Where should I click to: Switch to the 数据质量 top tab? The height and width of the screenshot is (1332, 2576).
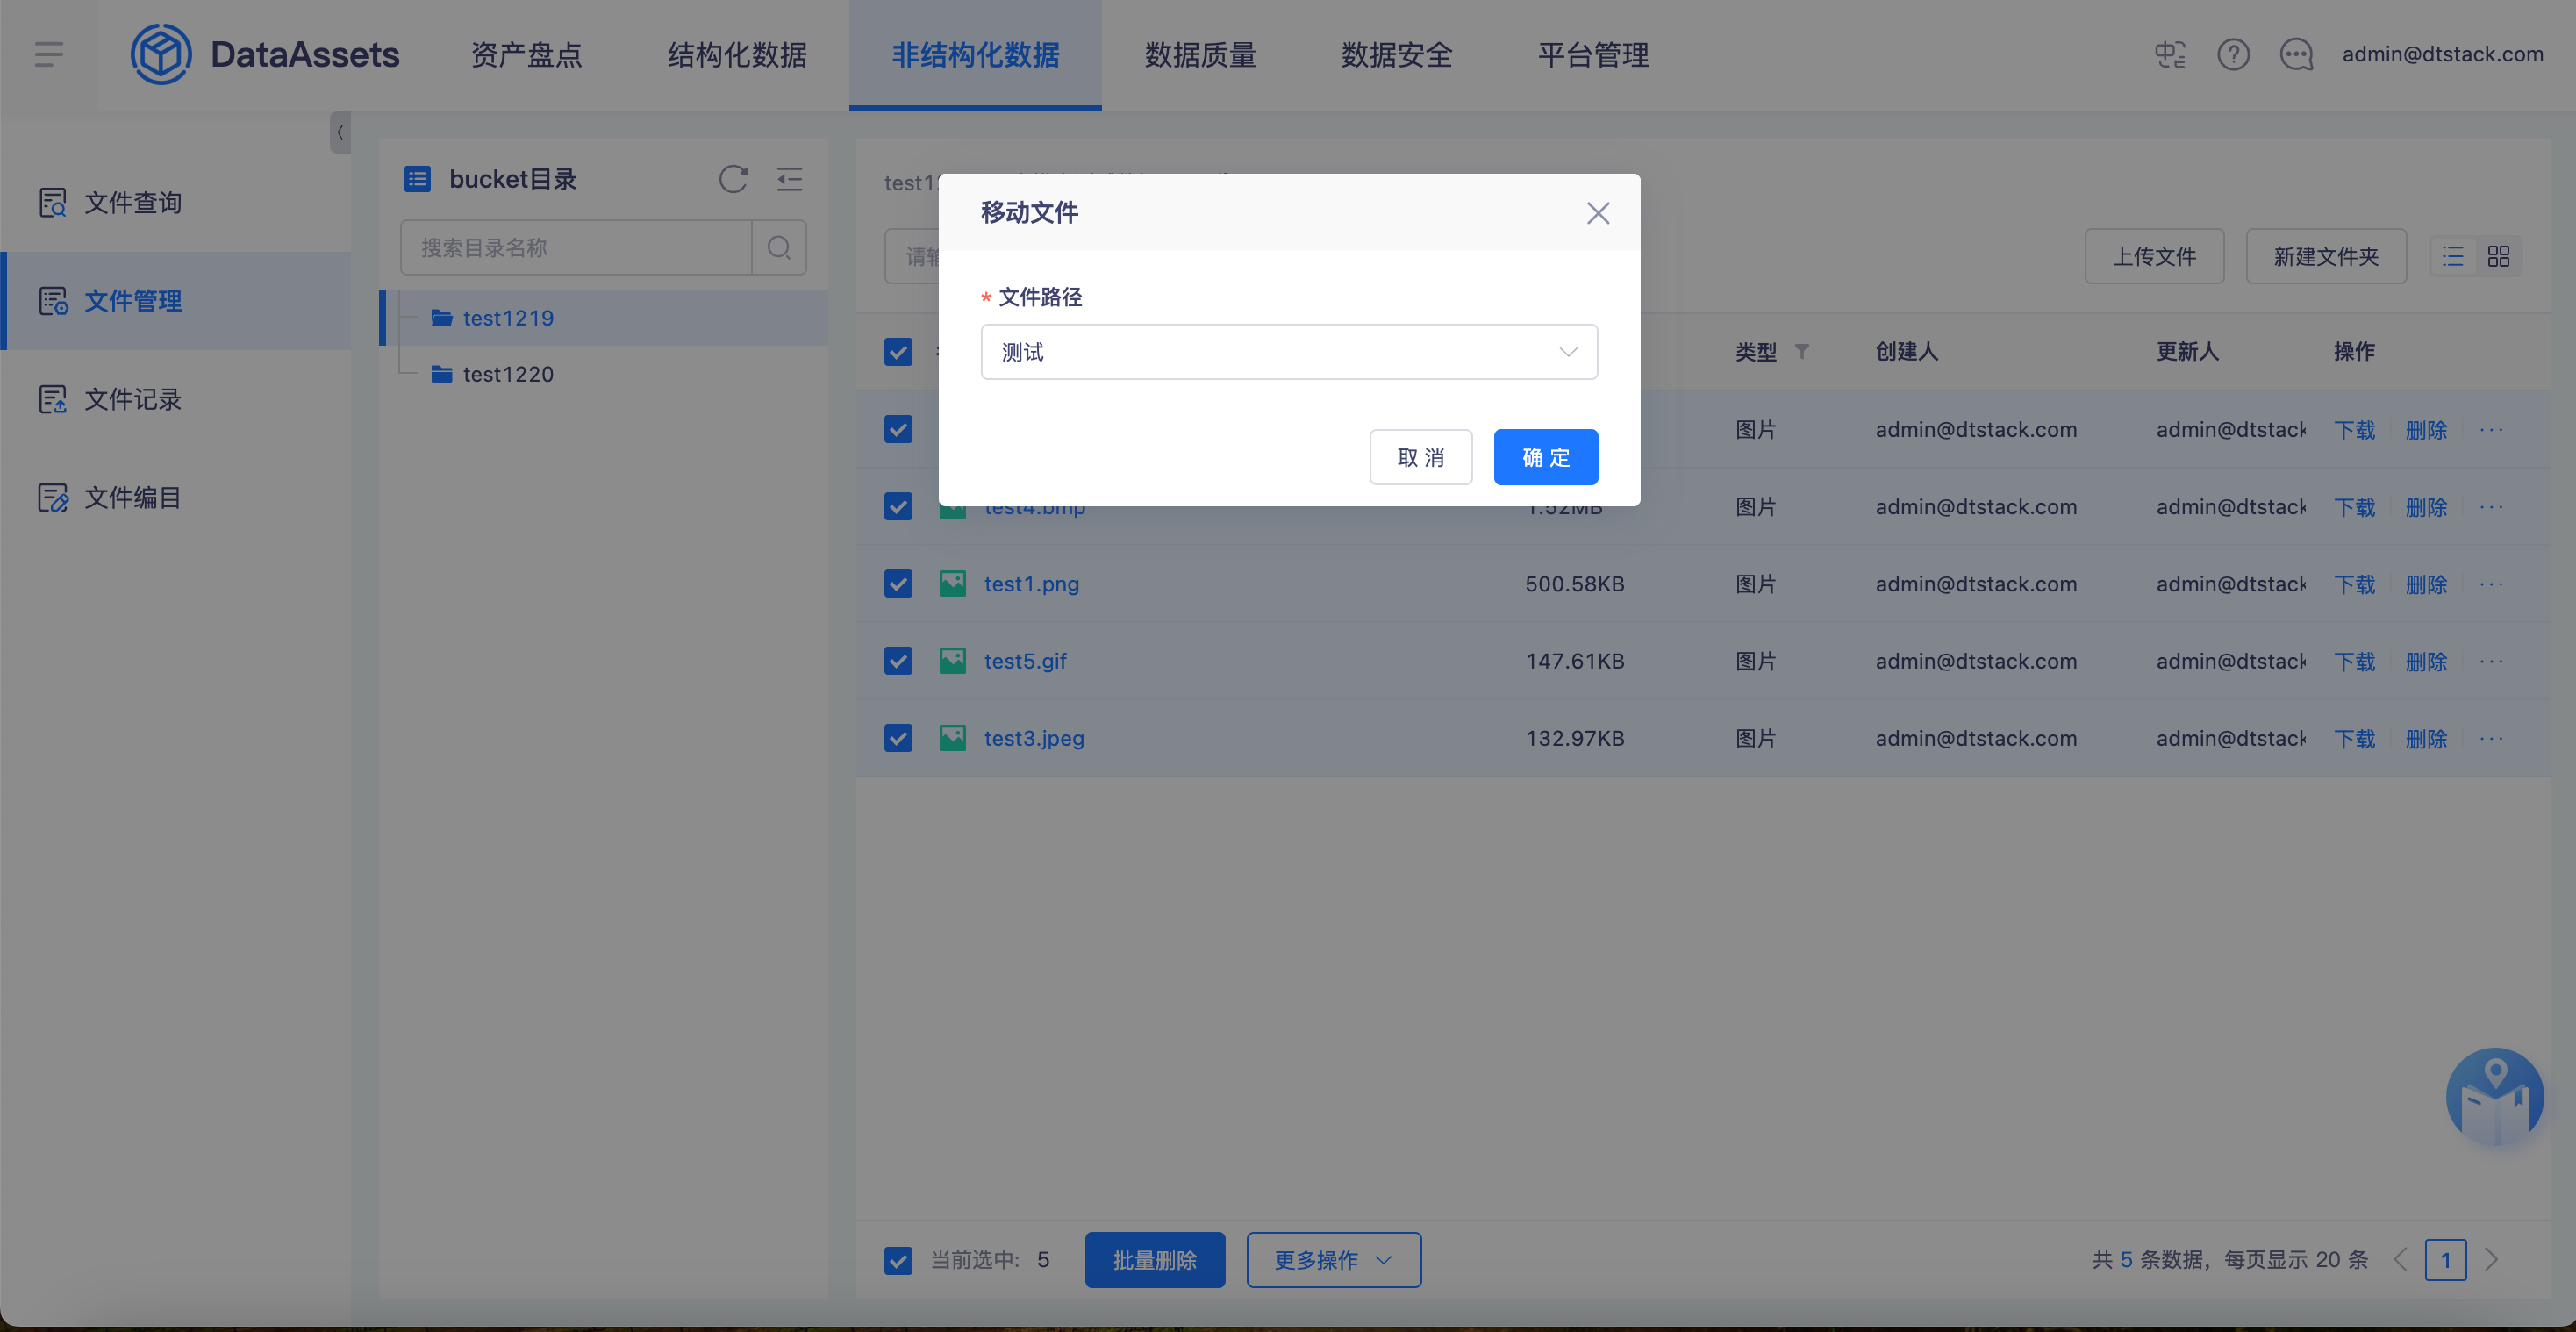[x=1200, y=54]
